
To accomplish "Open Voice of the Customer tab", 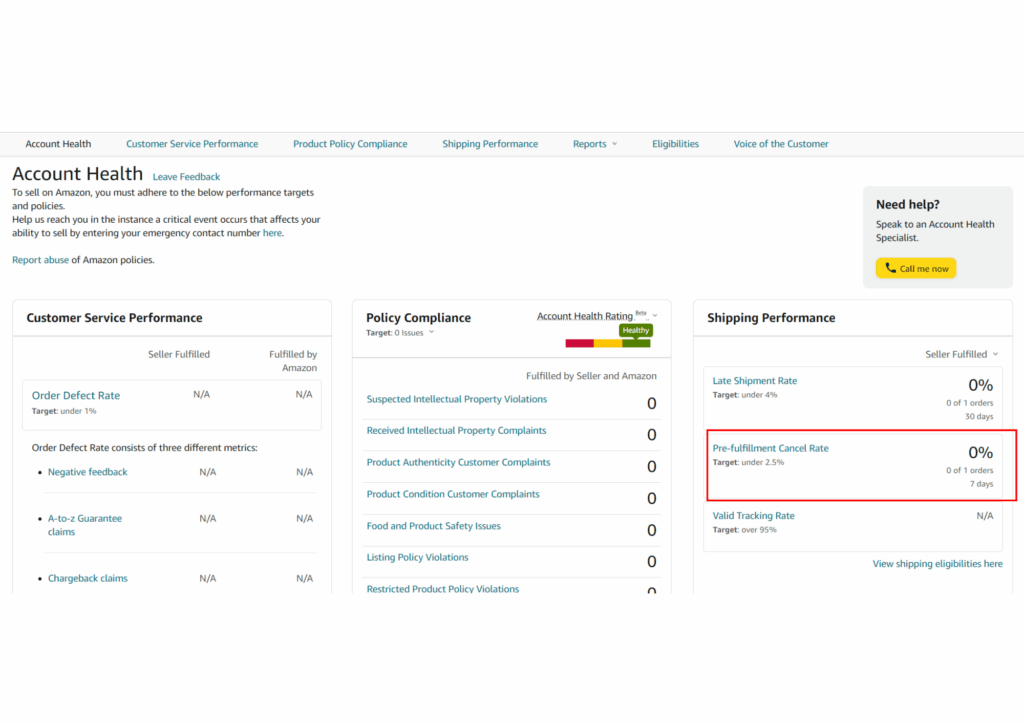I will (780, 144).
